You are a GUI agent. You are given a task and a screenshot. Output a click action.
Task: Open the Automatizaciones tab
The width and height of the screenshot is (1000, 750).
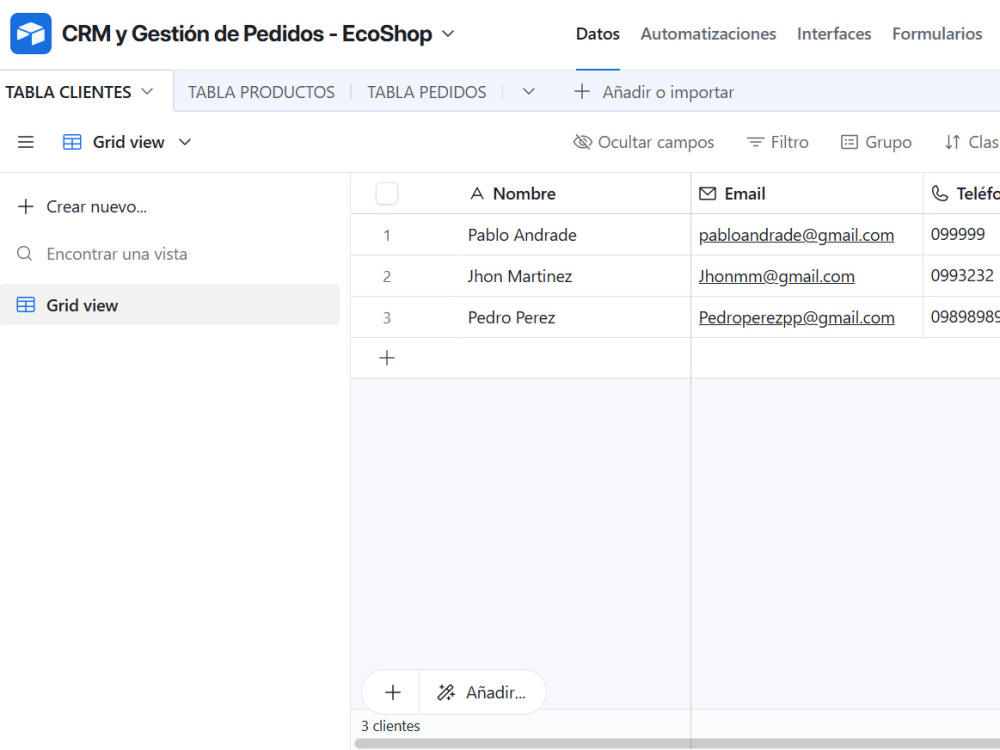click(708, 34)
